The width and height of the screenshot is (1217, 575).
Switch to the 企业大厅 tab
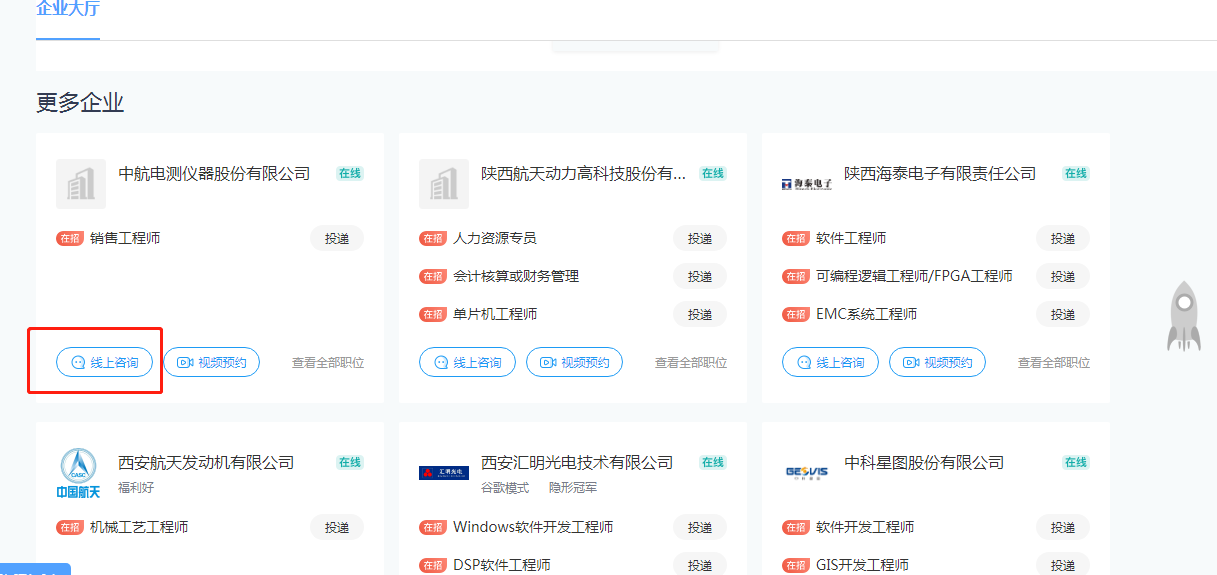coord(68,10)
